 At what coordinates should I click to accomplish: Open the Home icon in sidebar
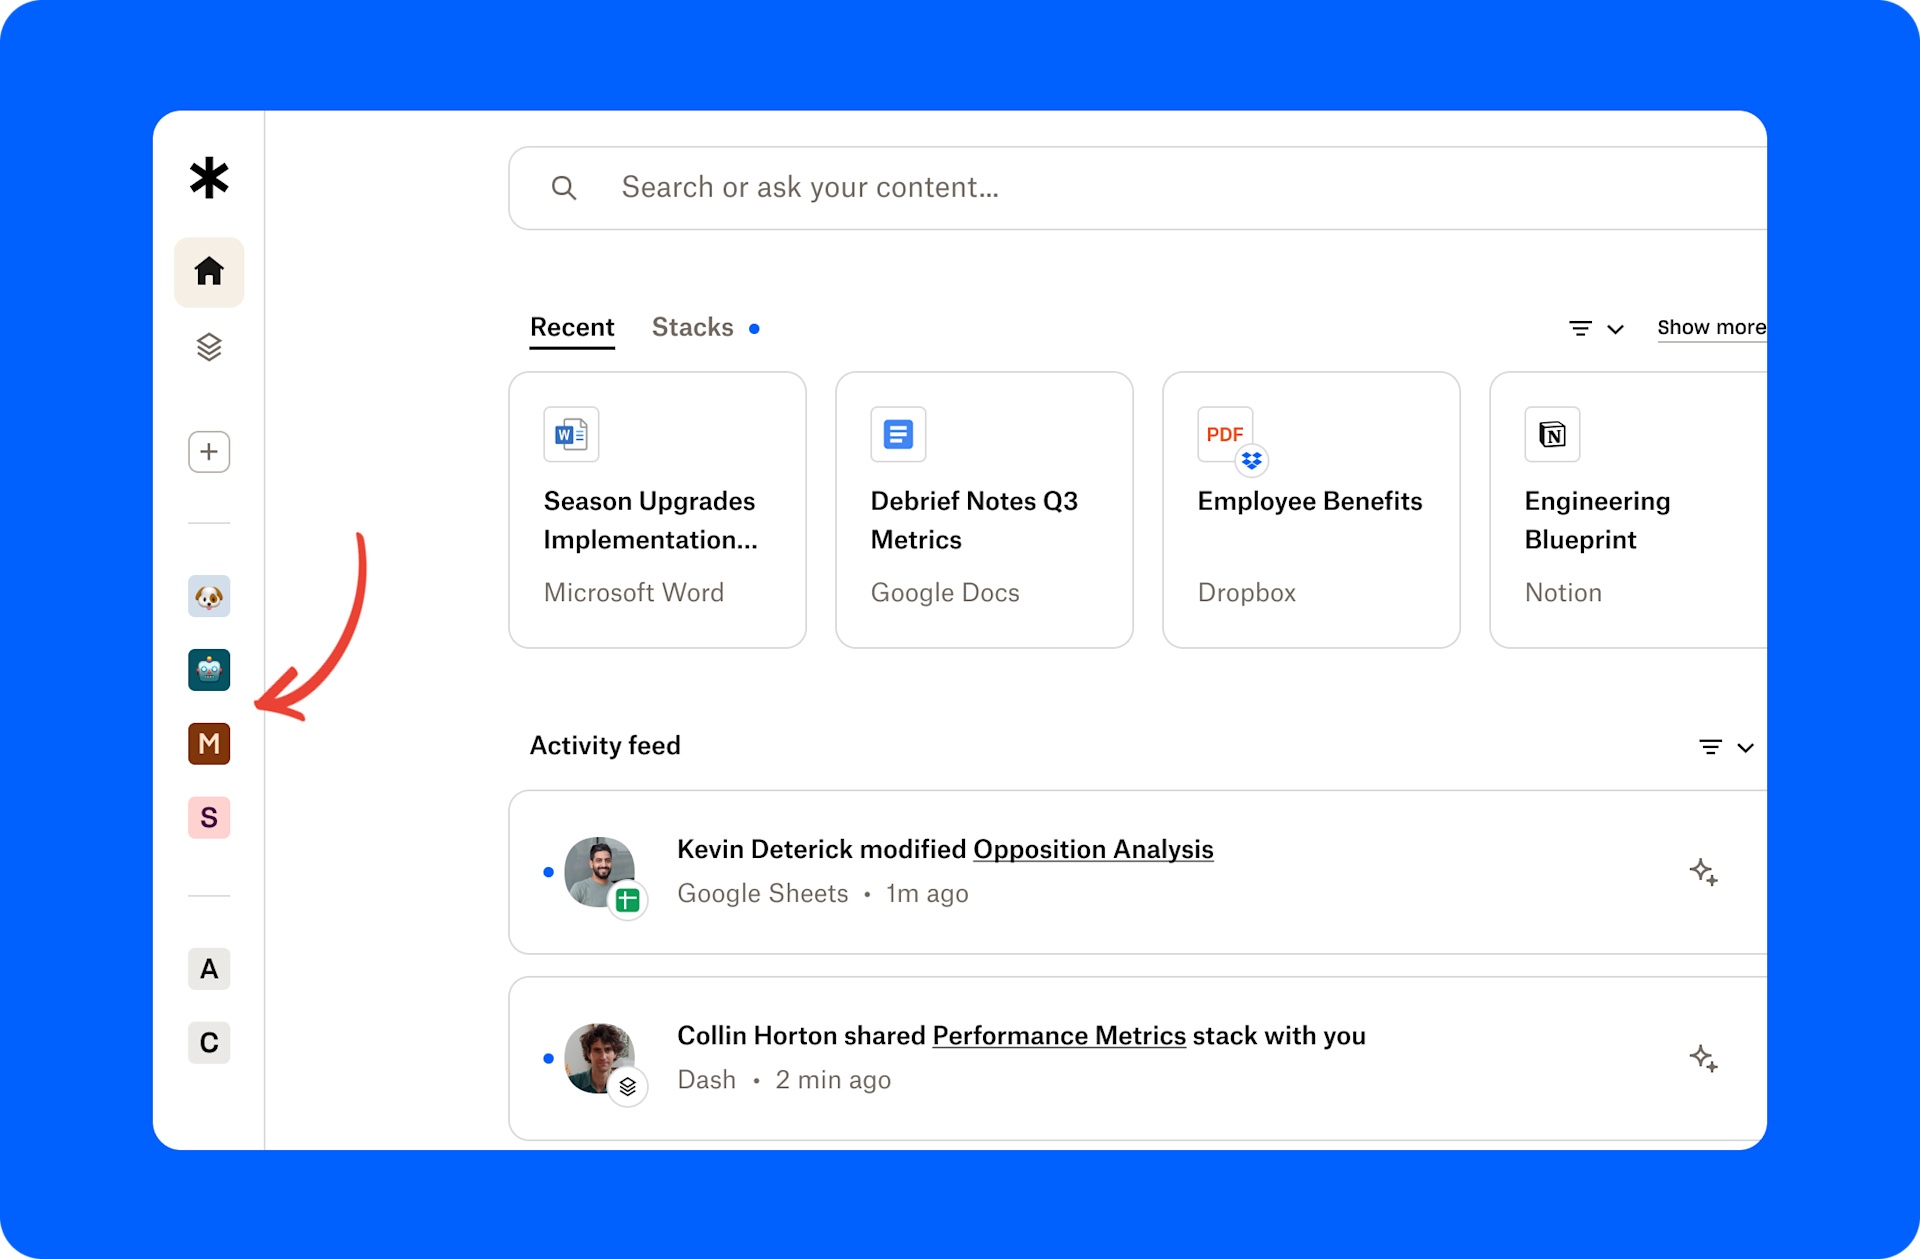click(208, 271)
